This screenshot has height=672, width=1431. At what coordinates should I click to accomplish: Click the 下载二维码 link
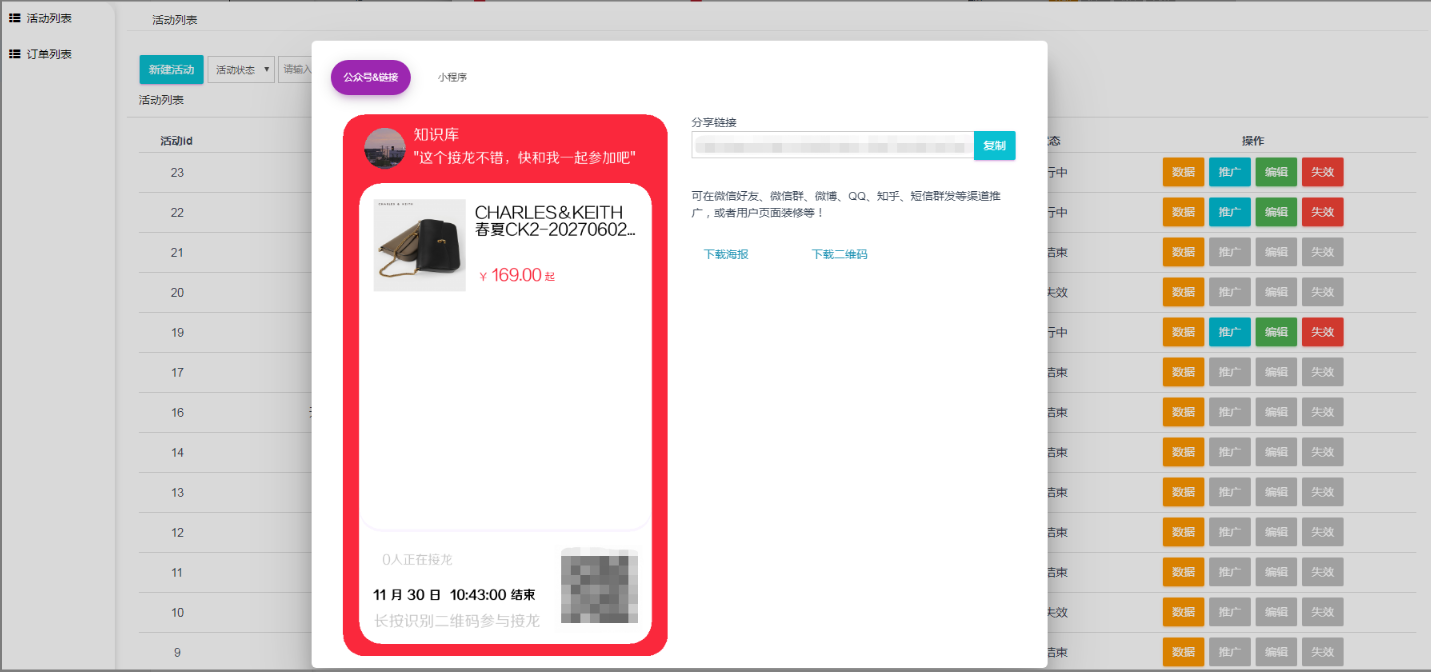[x=839, y=254]
